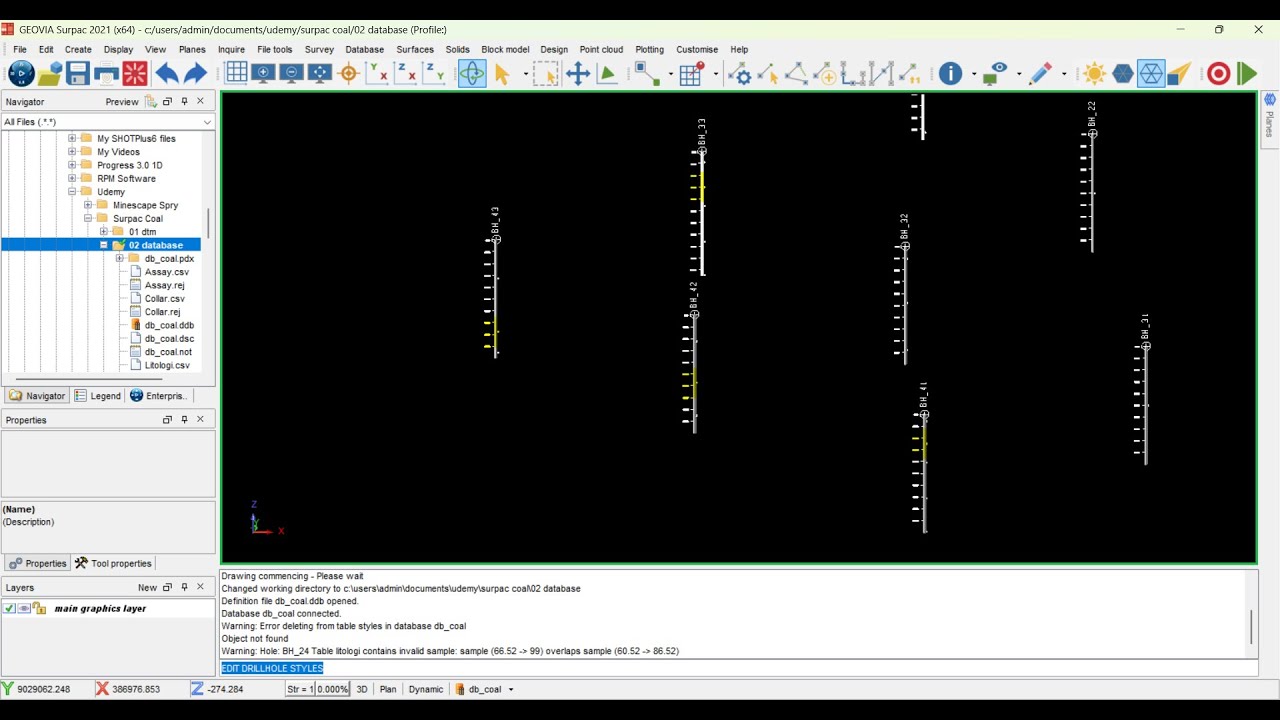Click the red reset graphics icon
The width and height of the screenshot is (1280, 720).
(x=135, y=73)
